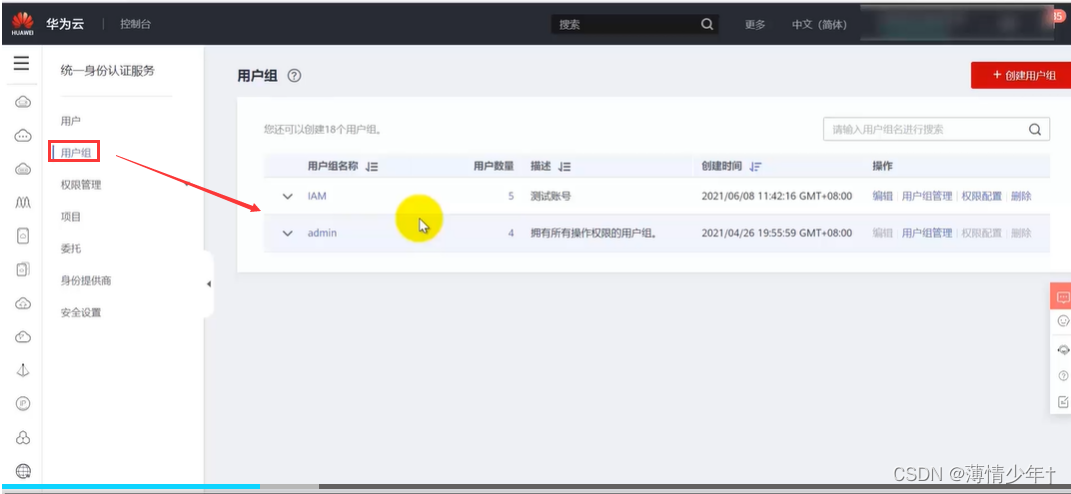The width and height of the screenshot is (1071, 494).
Task: Click the video progress bar at the bottom
Action: coord(536,486)
